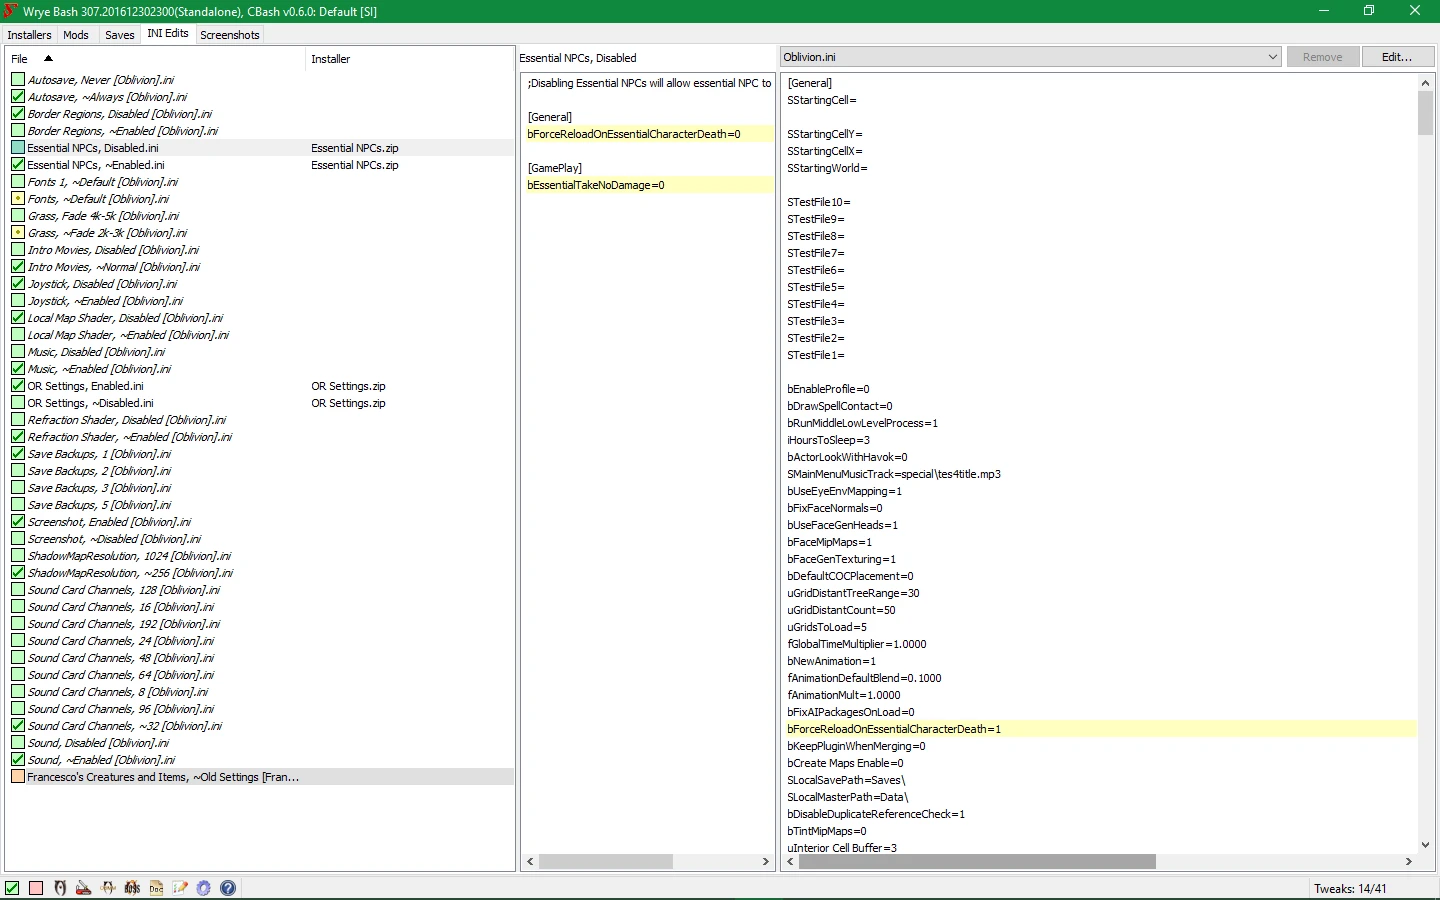Uncheck Autosave, ~Always [Oblivion].ini
The image size is (1440, 900).
(18, 97)
